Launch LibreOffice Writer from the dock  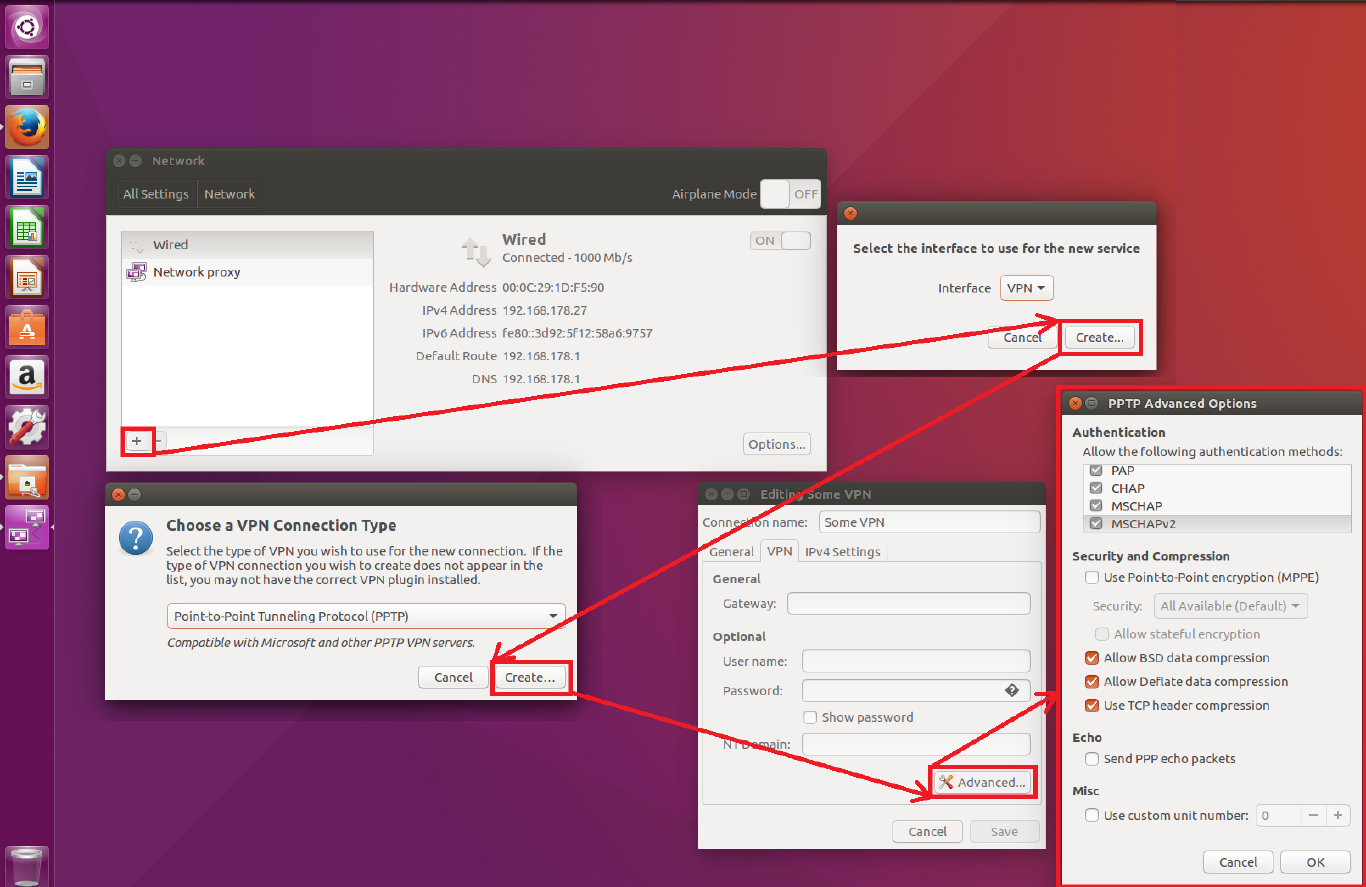(27, 178)
